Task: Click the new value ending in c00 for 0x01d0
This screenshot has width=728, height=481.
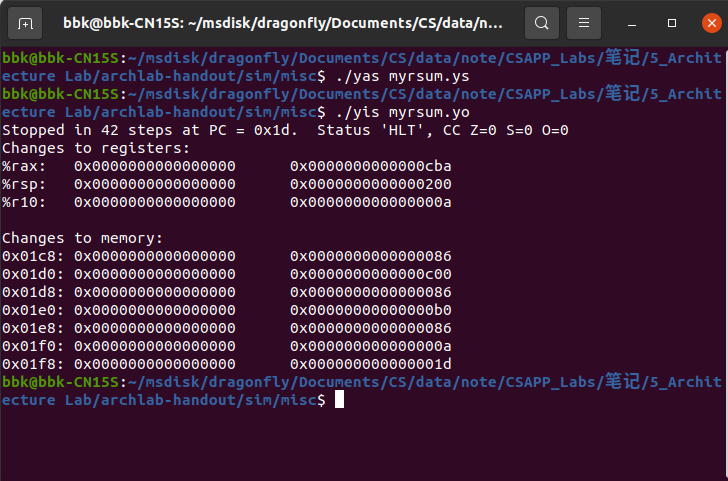Action: (371, 274)
